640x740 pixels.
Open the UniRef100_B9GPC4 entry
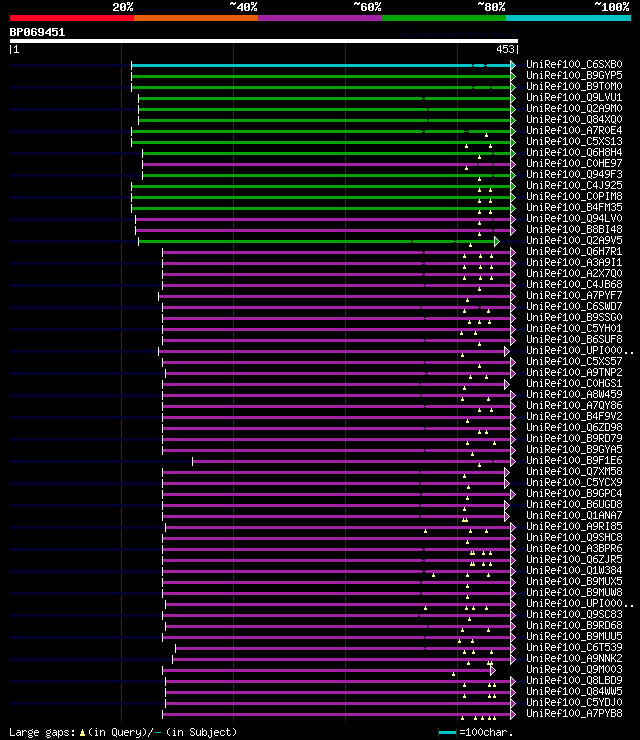click(x=574, y=494)
